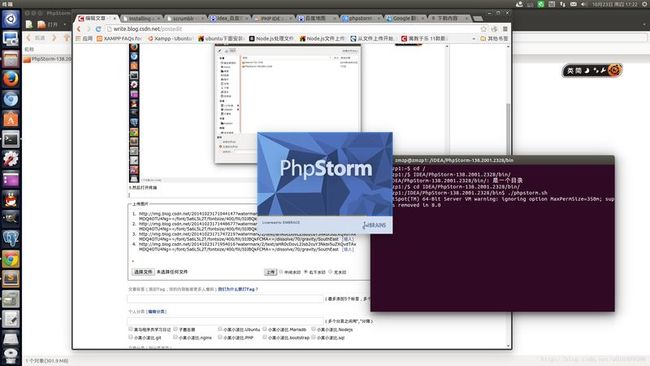Viewport: 650px width, 366px height.
Task: Open the volume indicator in the top panel
Action: tap(584, 4)
